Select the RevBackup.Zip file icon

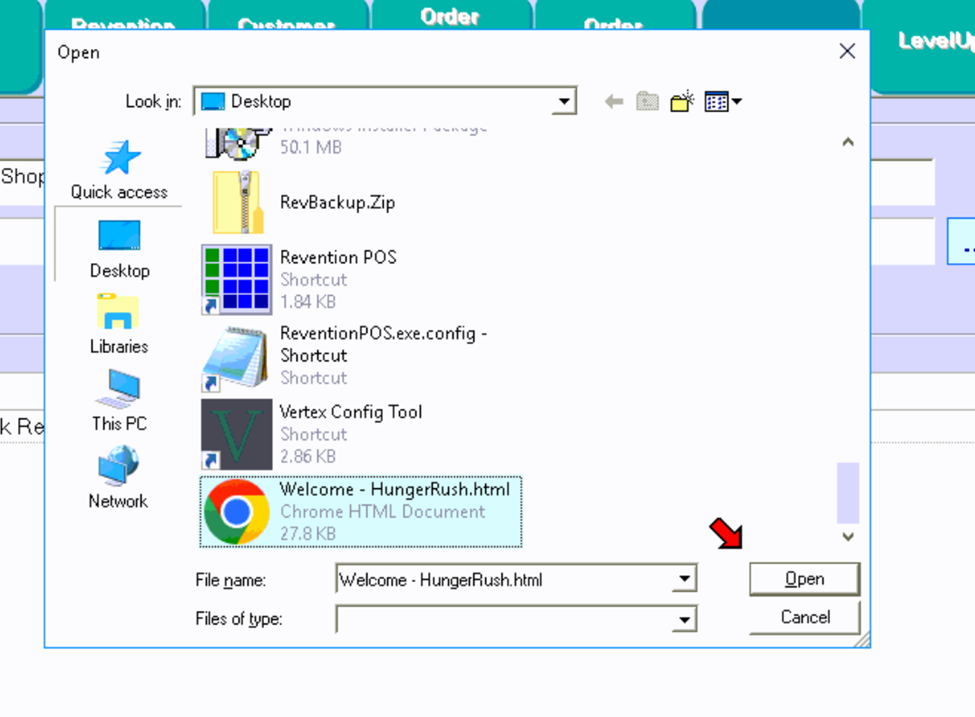pos(238,203)
